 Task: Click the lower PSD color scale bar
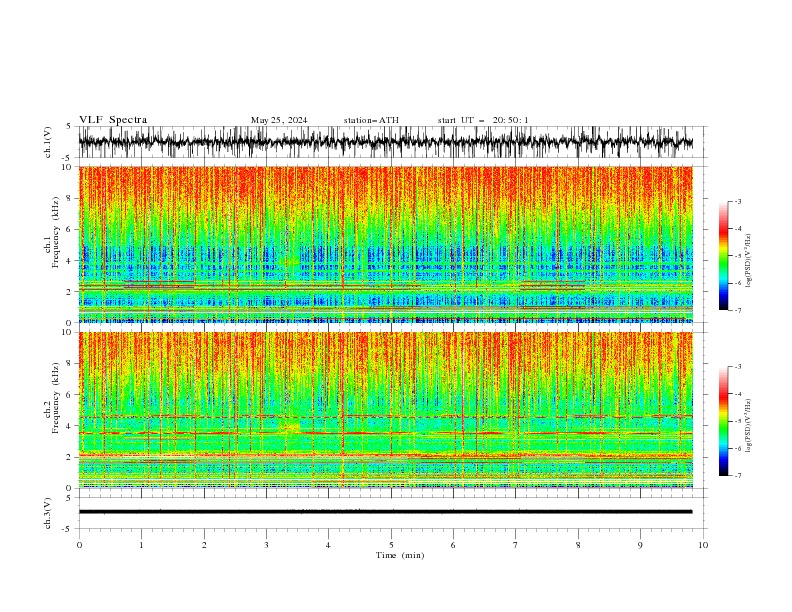click(723, 421)
